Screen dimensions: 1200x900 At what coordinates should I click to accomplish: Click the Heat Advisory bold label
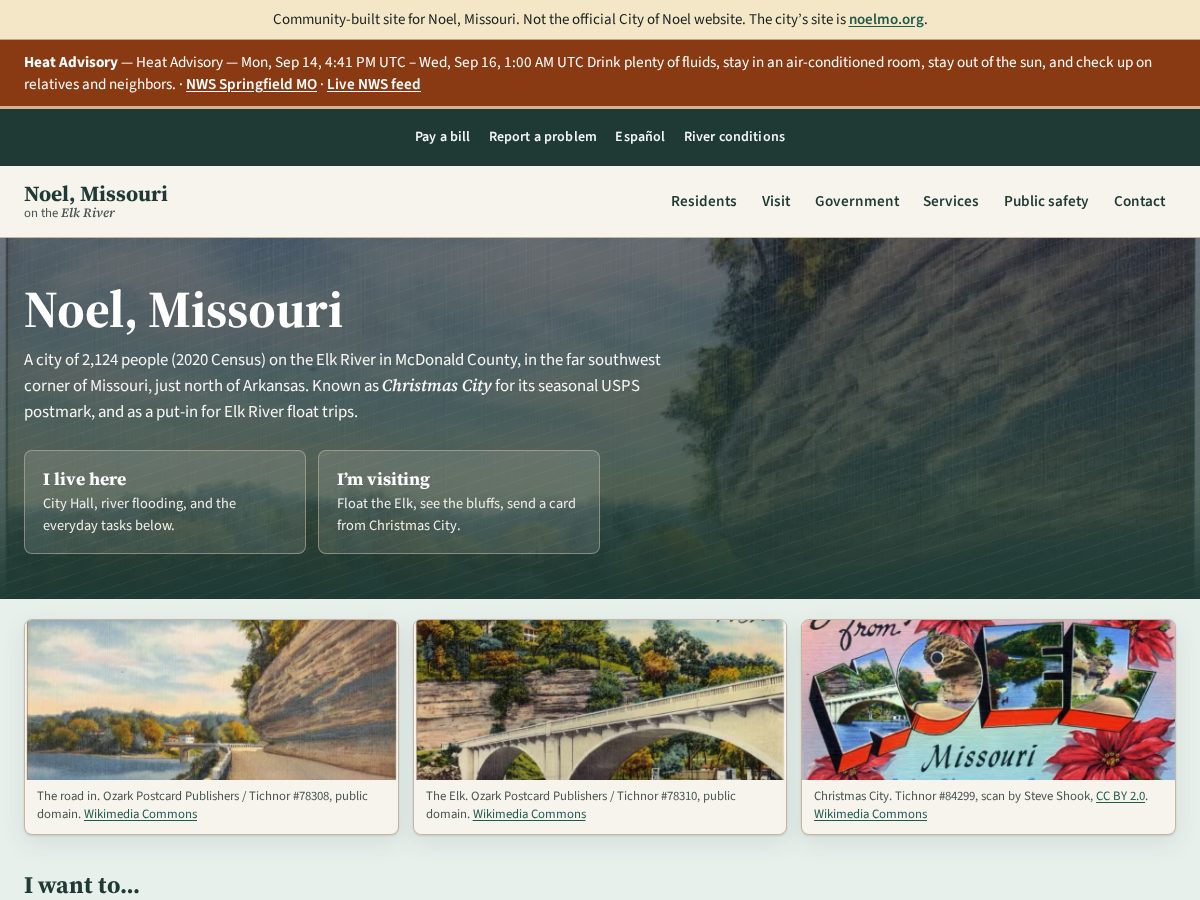pos(71,62)
